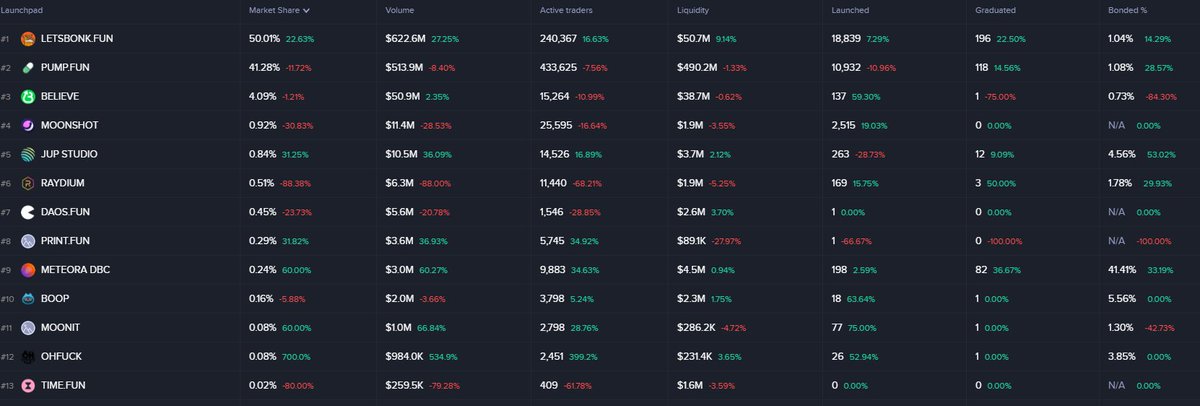Click the 50.01% market share value
The height and width of the screenshot is (406, 1200).
[265, 39]
